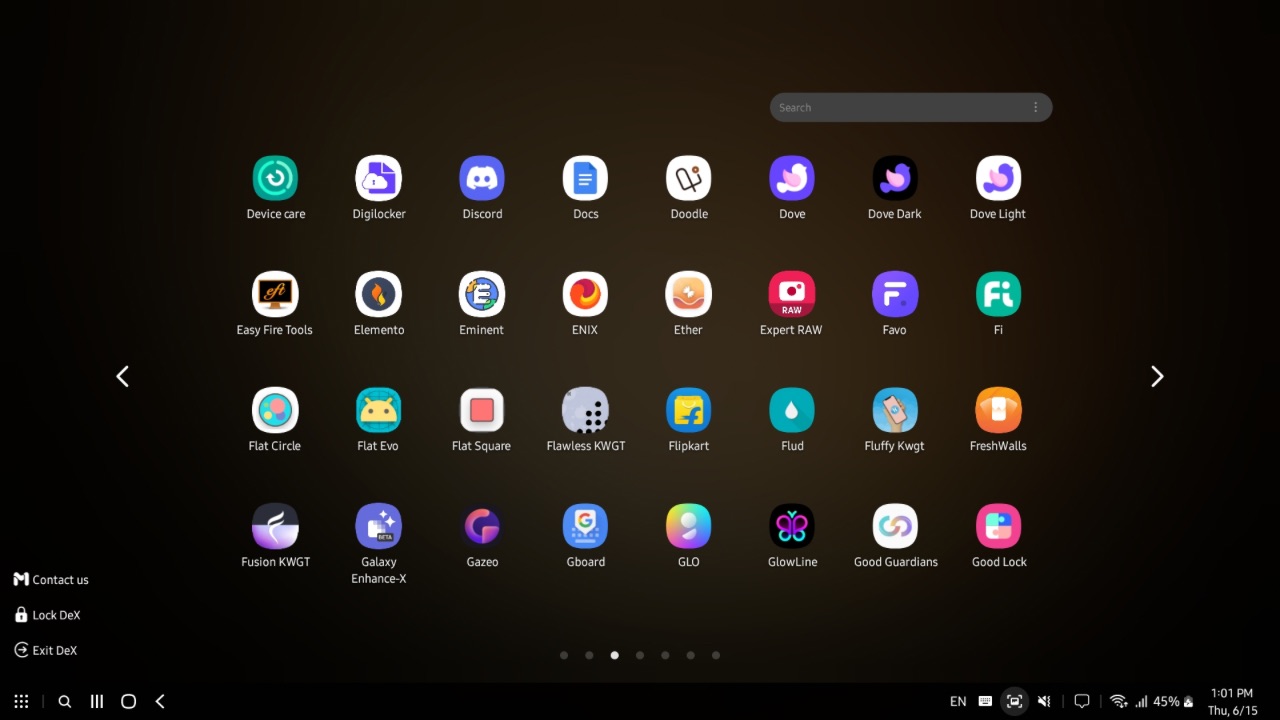Tap the Back arrow in taskbar
This screenshot has width=1280, height=720.
tap(160, 702)
